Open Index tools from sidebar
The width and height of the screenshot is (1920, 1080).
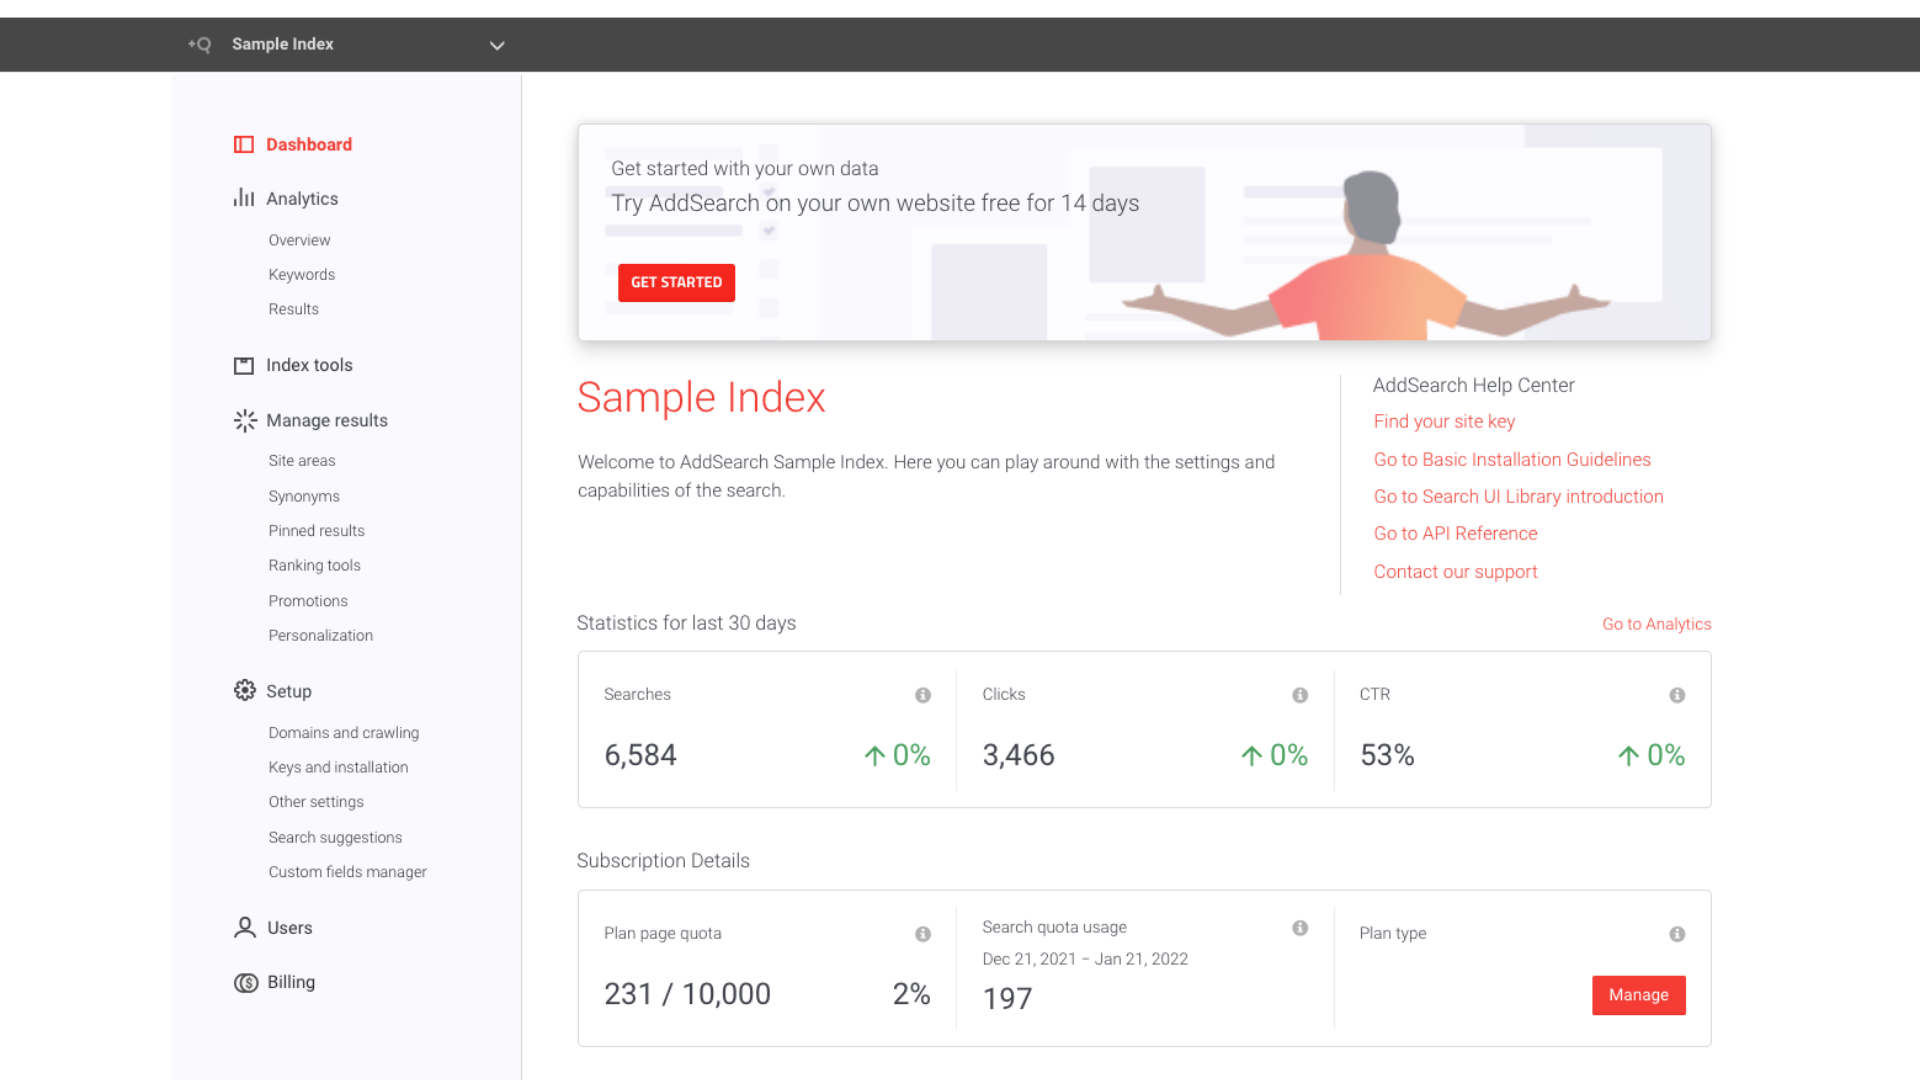coord(309,365)
